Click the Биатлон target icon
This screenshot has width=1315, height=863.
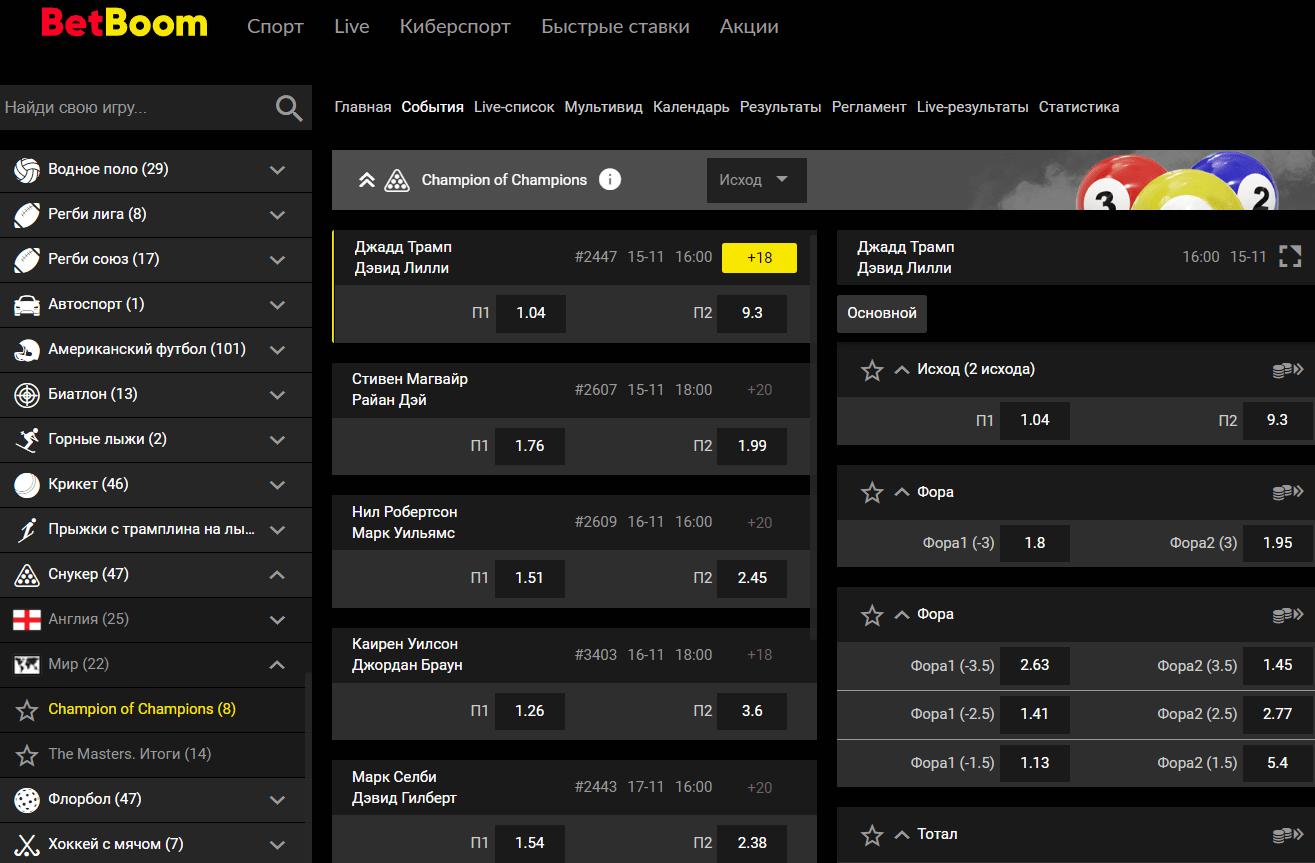click(27, 395)
